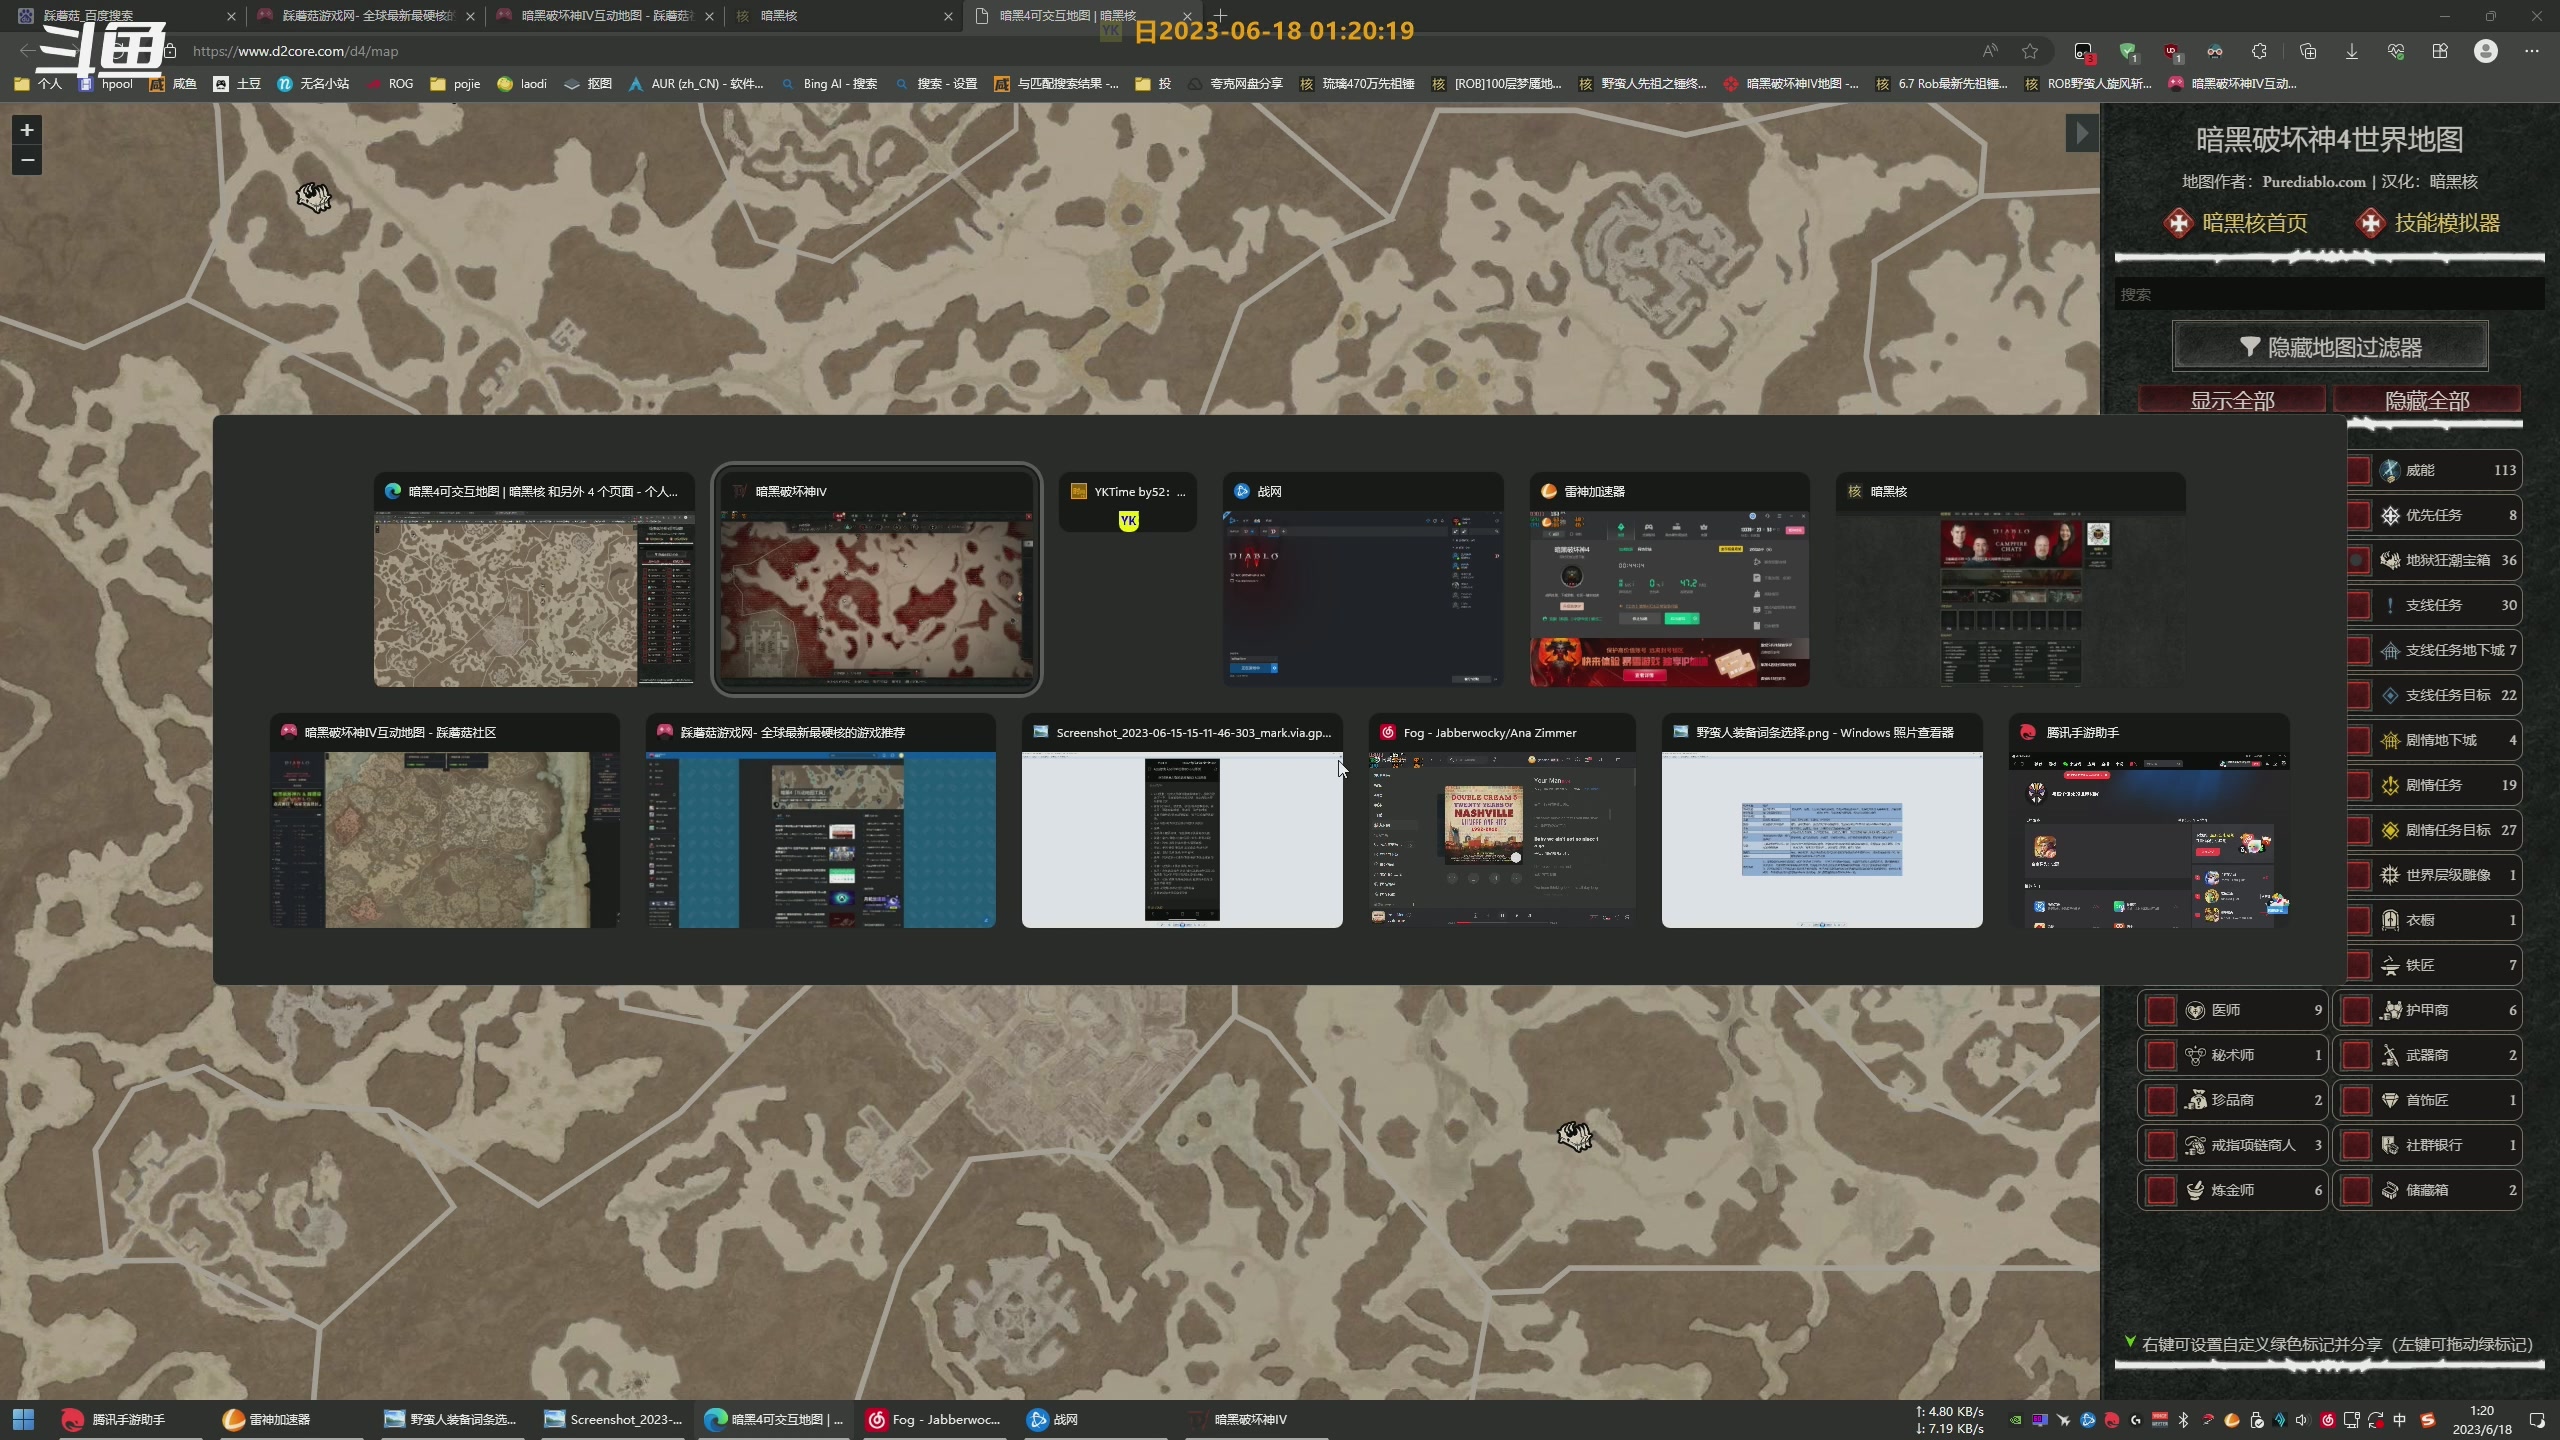Select 暗黑破坏神IV window in task switcher
Viewport: 2560px width, 1440px height.
[877, 579]
